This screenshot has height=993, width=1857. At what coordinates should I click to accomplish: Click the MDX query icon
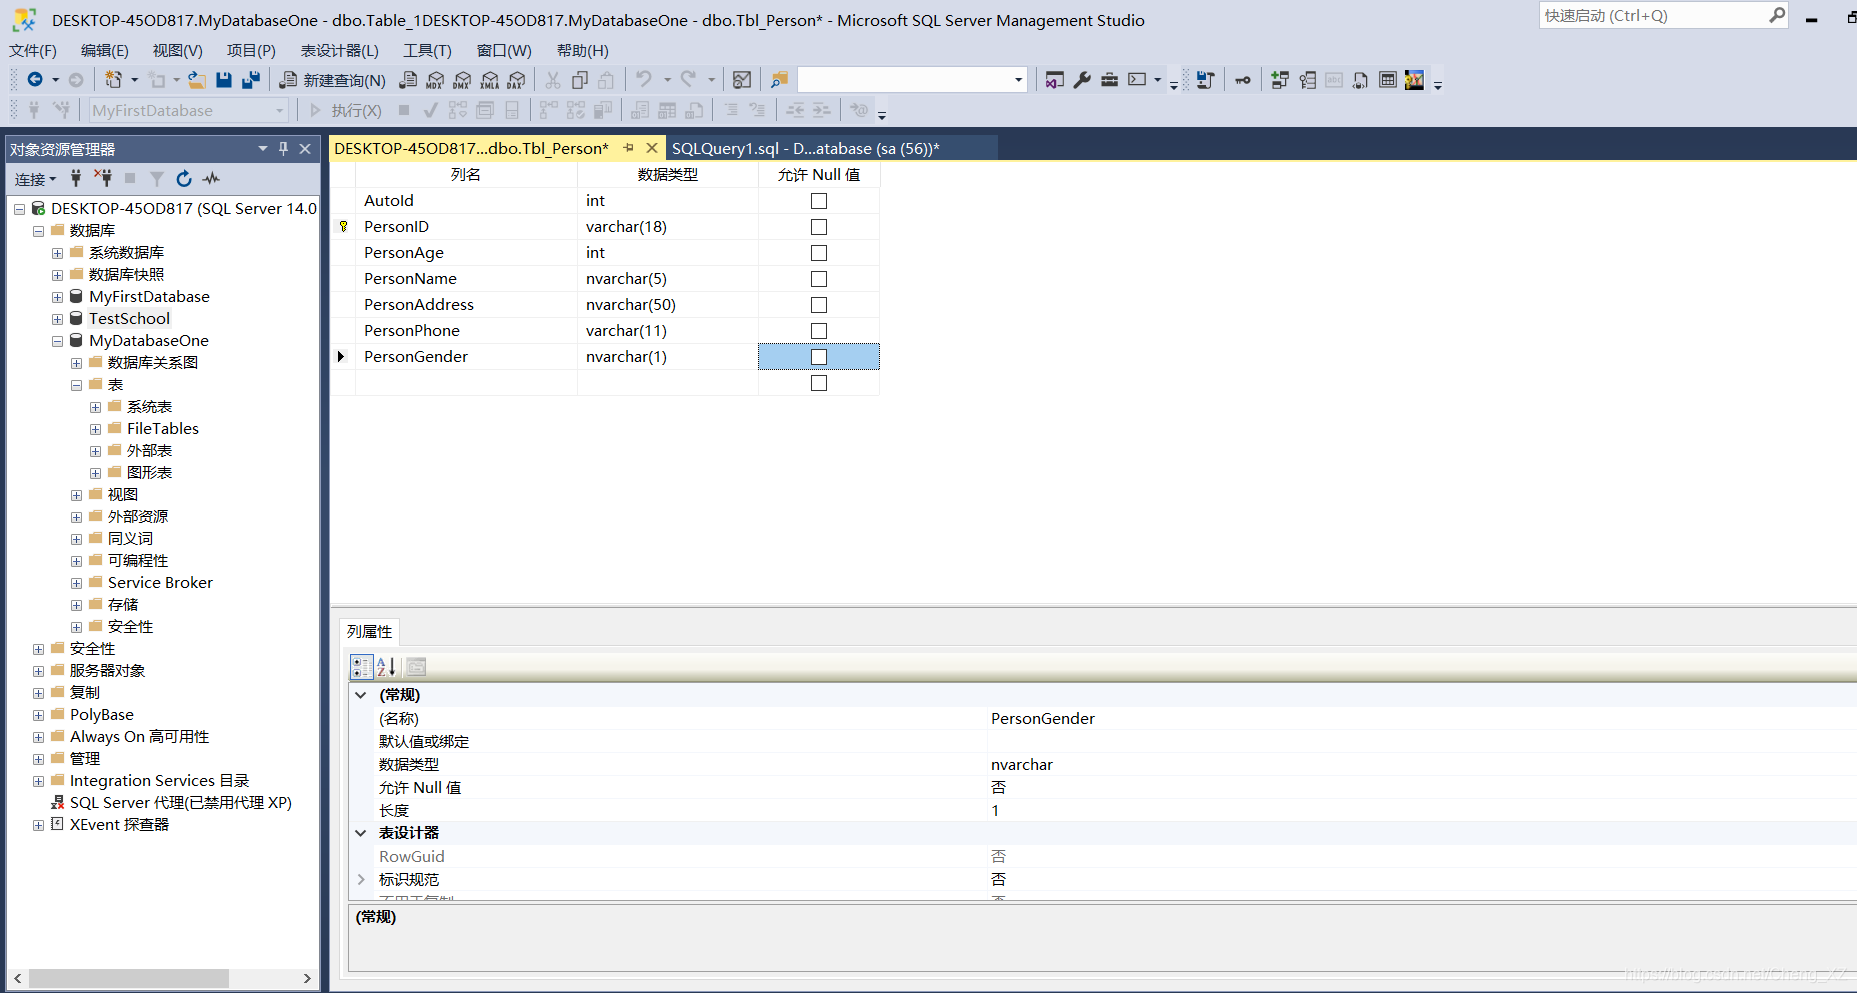pyautogui.click(x=435, y=80)
